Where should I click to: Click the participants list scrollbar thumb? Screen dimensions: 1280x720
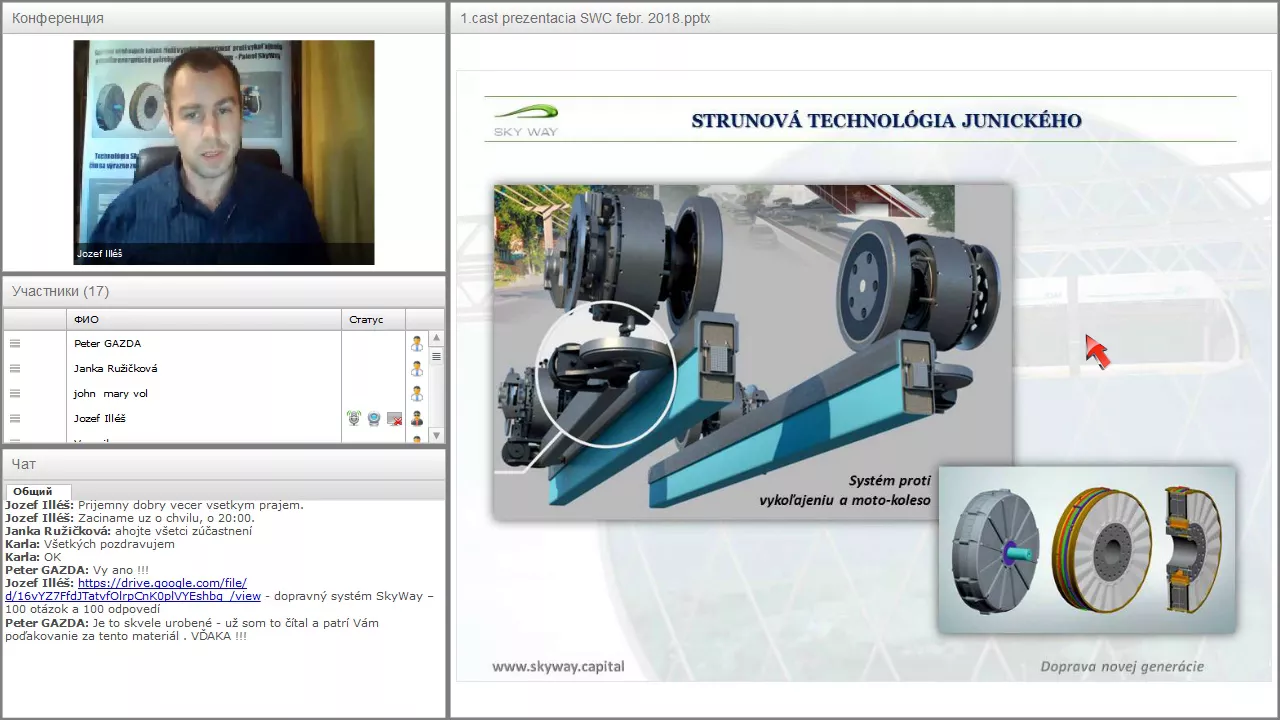pyautogui.click(x=436, y=356)
